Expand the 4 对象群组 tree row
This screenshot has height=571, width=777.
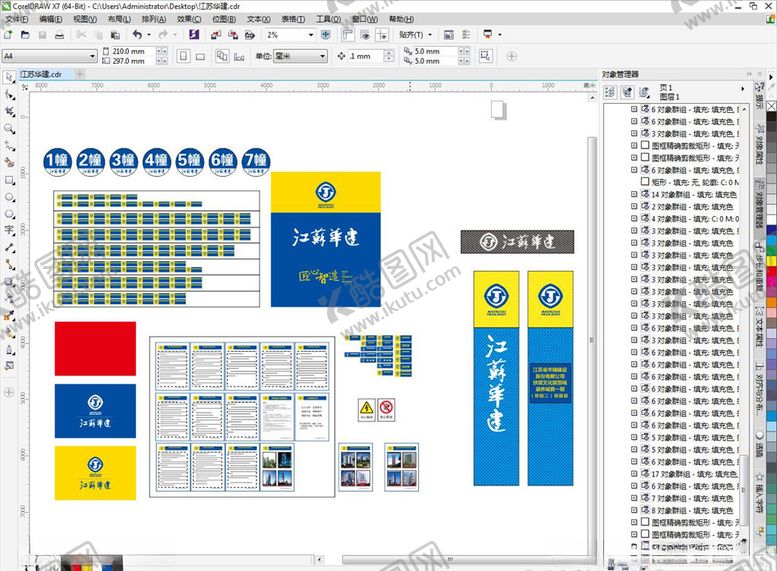point(634,219)
